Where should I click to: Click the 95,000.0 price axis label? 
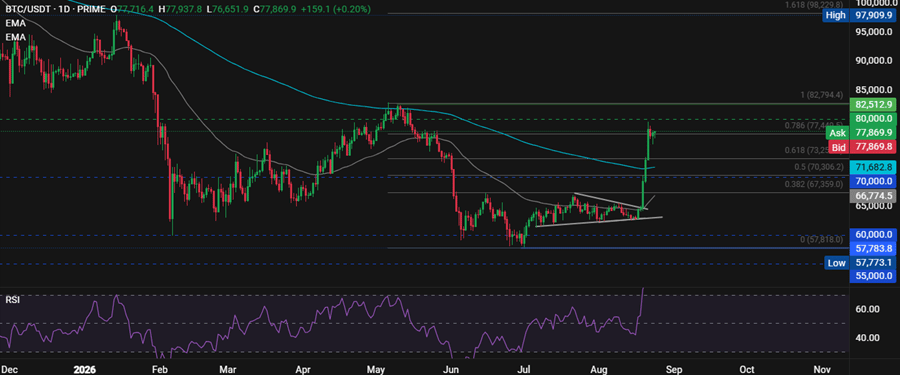click(874, 32)
